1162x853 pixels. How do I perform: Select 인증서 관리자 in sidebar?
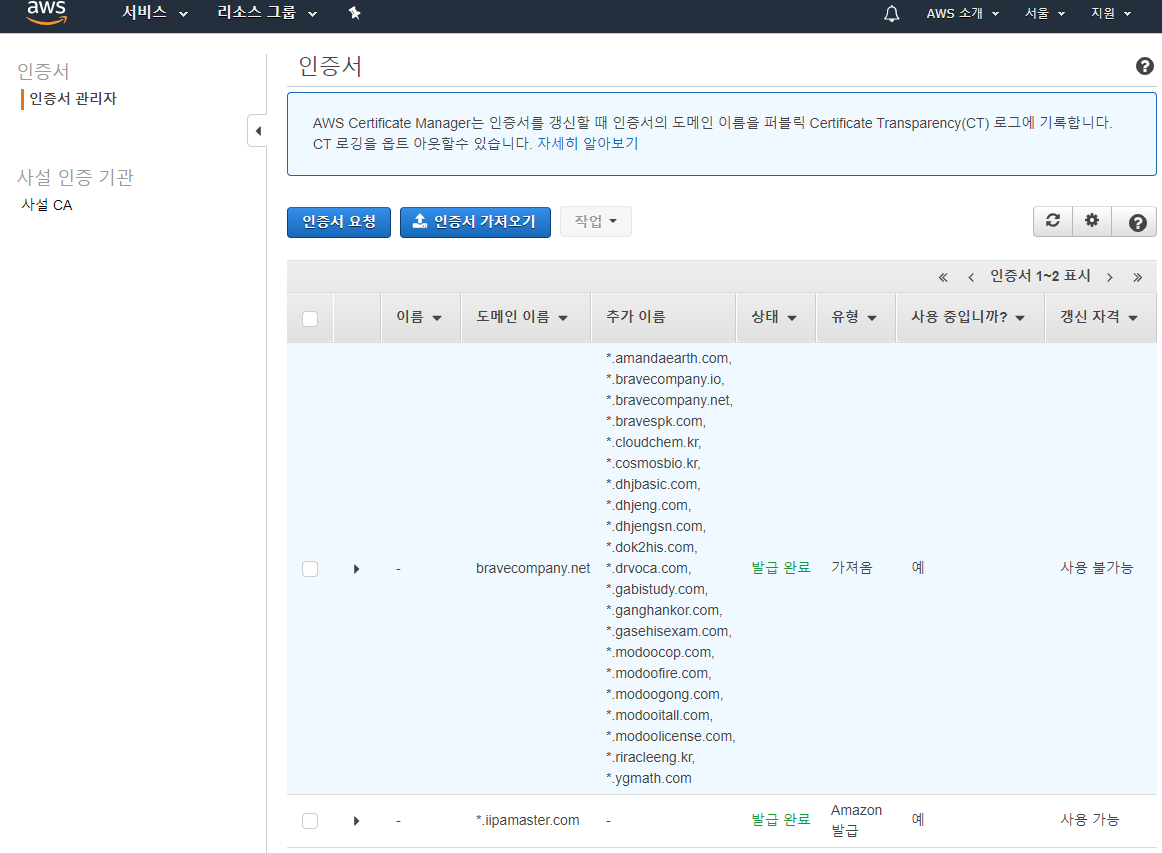coord(73,99)
